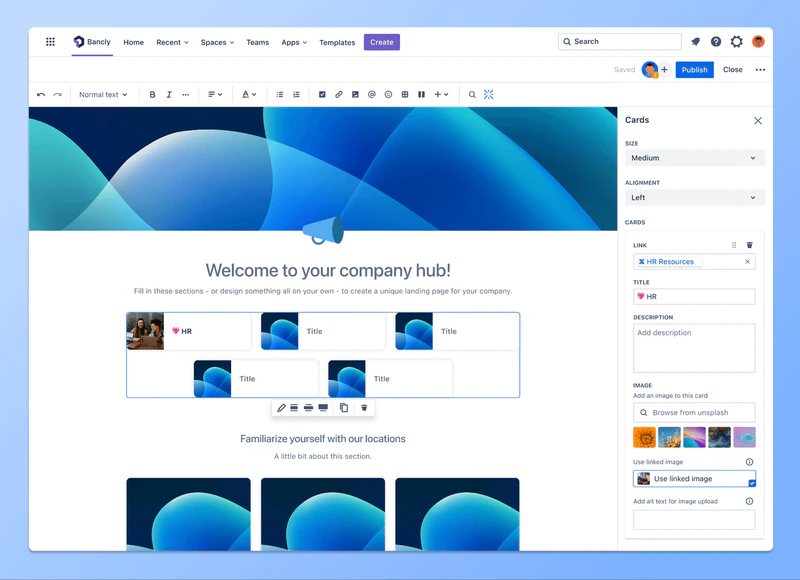Image resolution: width=800 pixels, height=580 pixels.
Task: Toggle italic formatting
Action: point(169,94)
